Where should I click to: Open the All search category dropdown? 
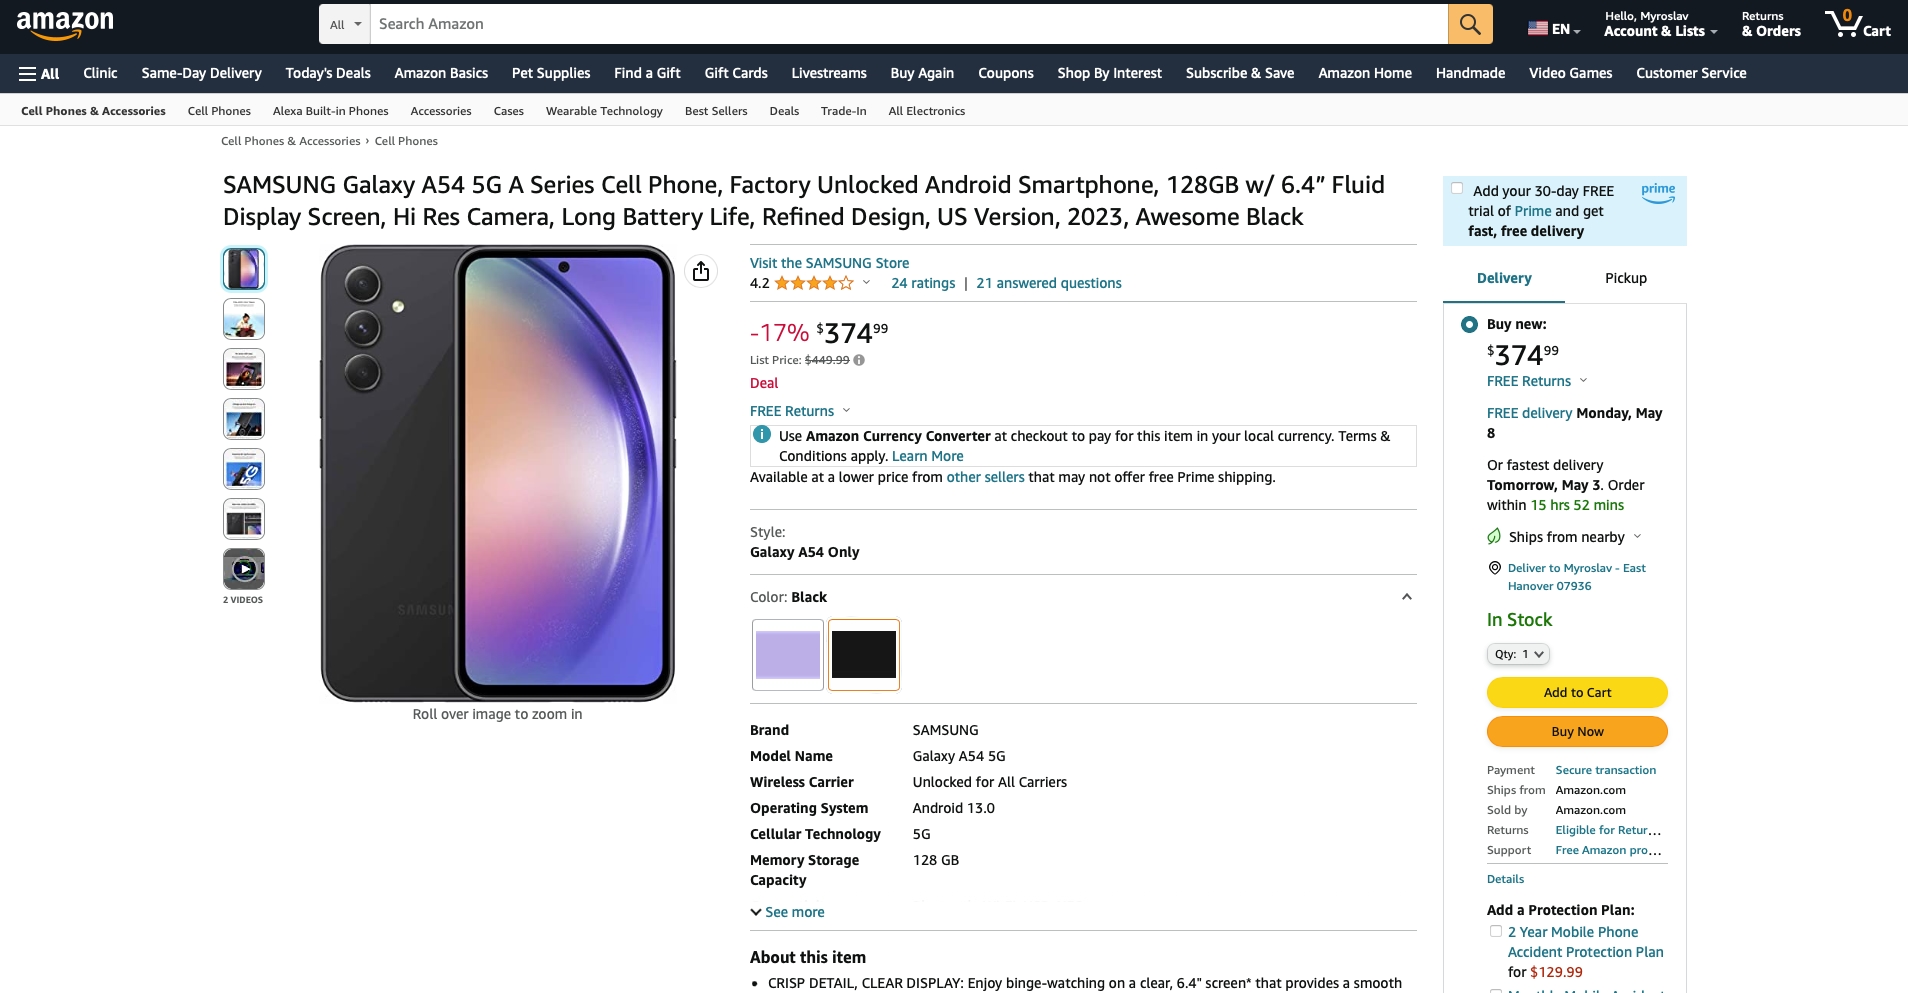point(345,24)
